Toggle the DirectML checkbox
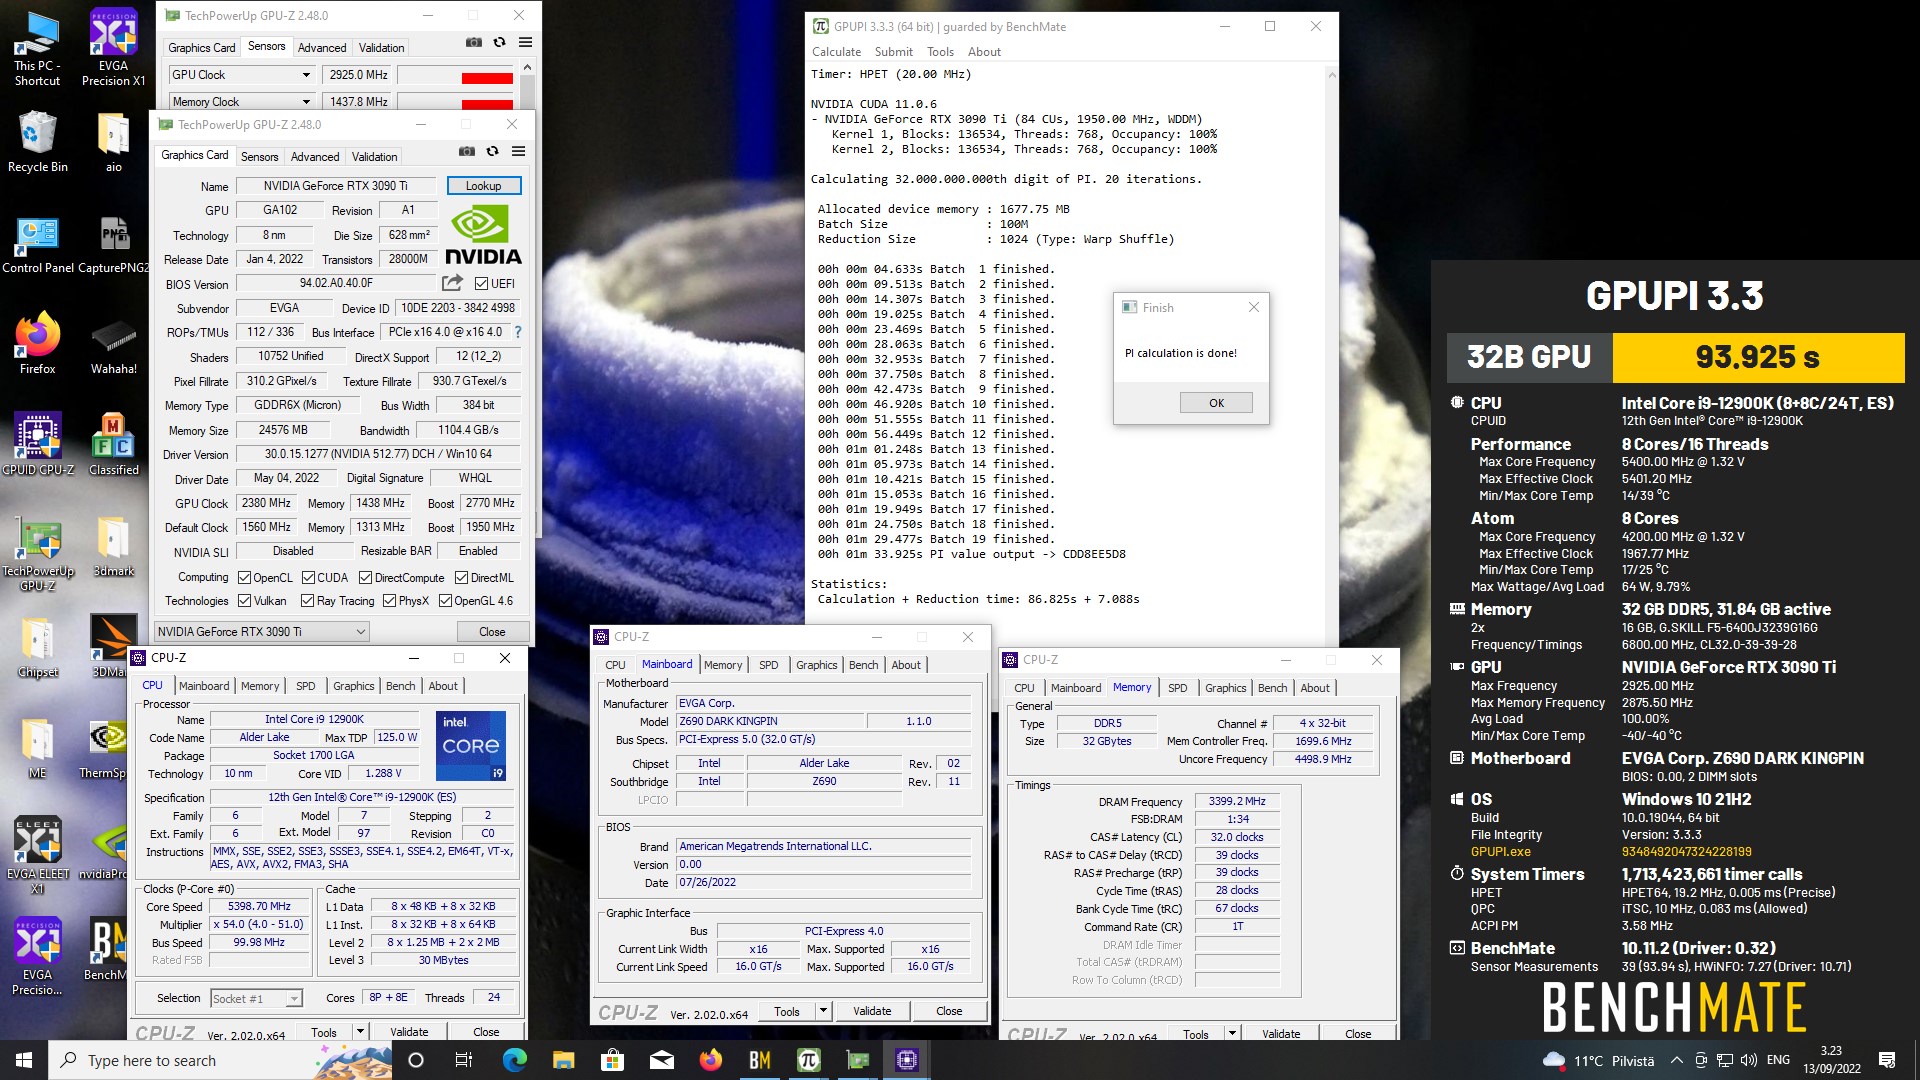Screen dimensions: 1920x1080 [x=461, y=577]
